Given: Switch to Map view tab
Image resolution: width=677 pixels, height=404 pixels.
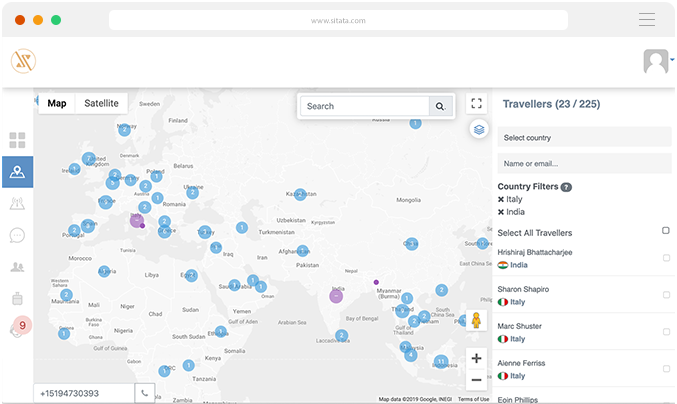Looking at the screenshot, I should tap(57, 103).
